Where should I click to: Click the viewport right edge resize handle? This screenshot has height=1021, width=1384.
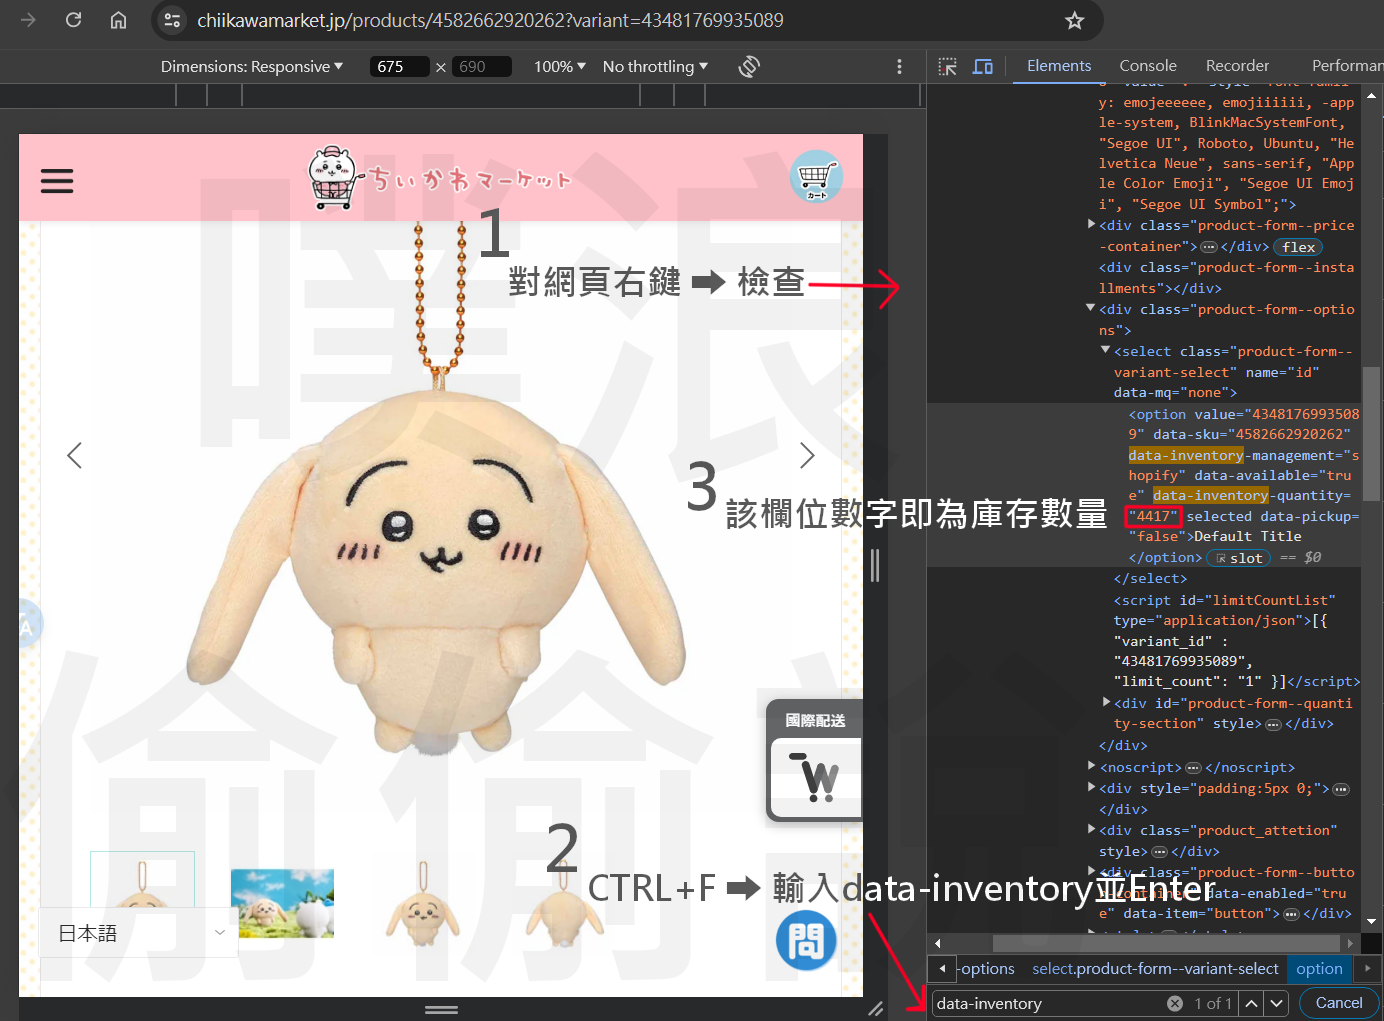(875, 565)
